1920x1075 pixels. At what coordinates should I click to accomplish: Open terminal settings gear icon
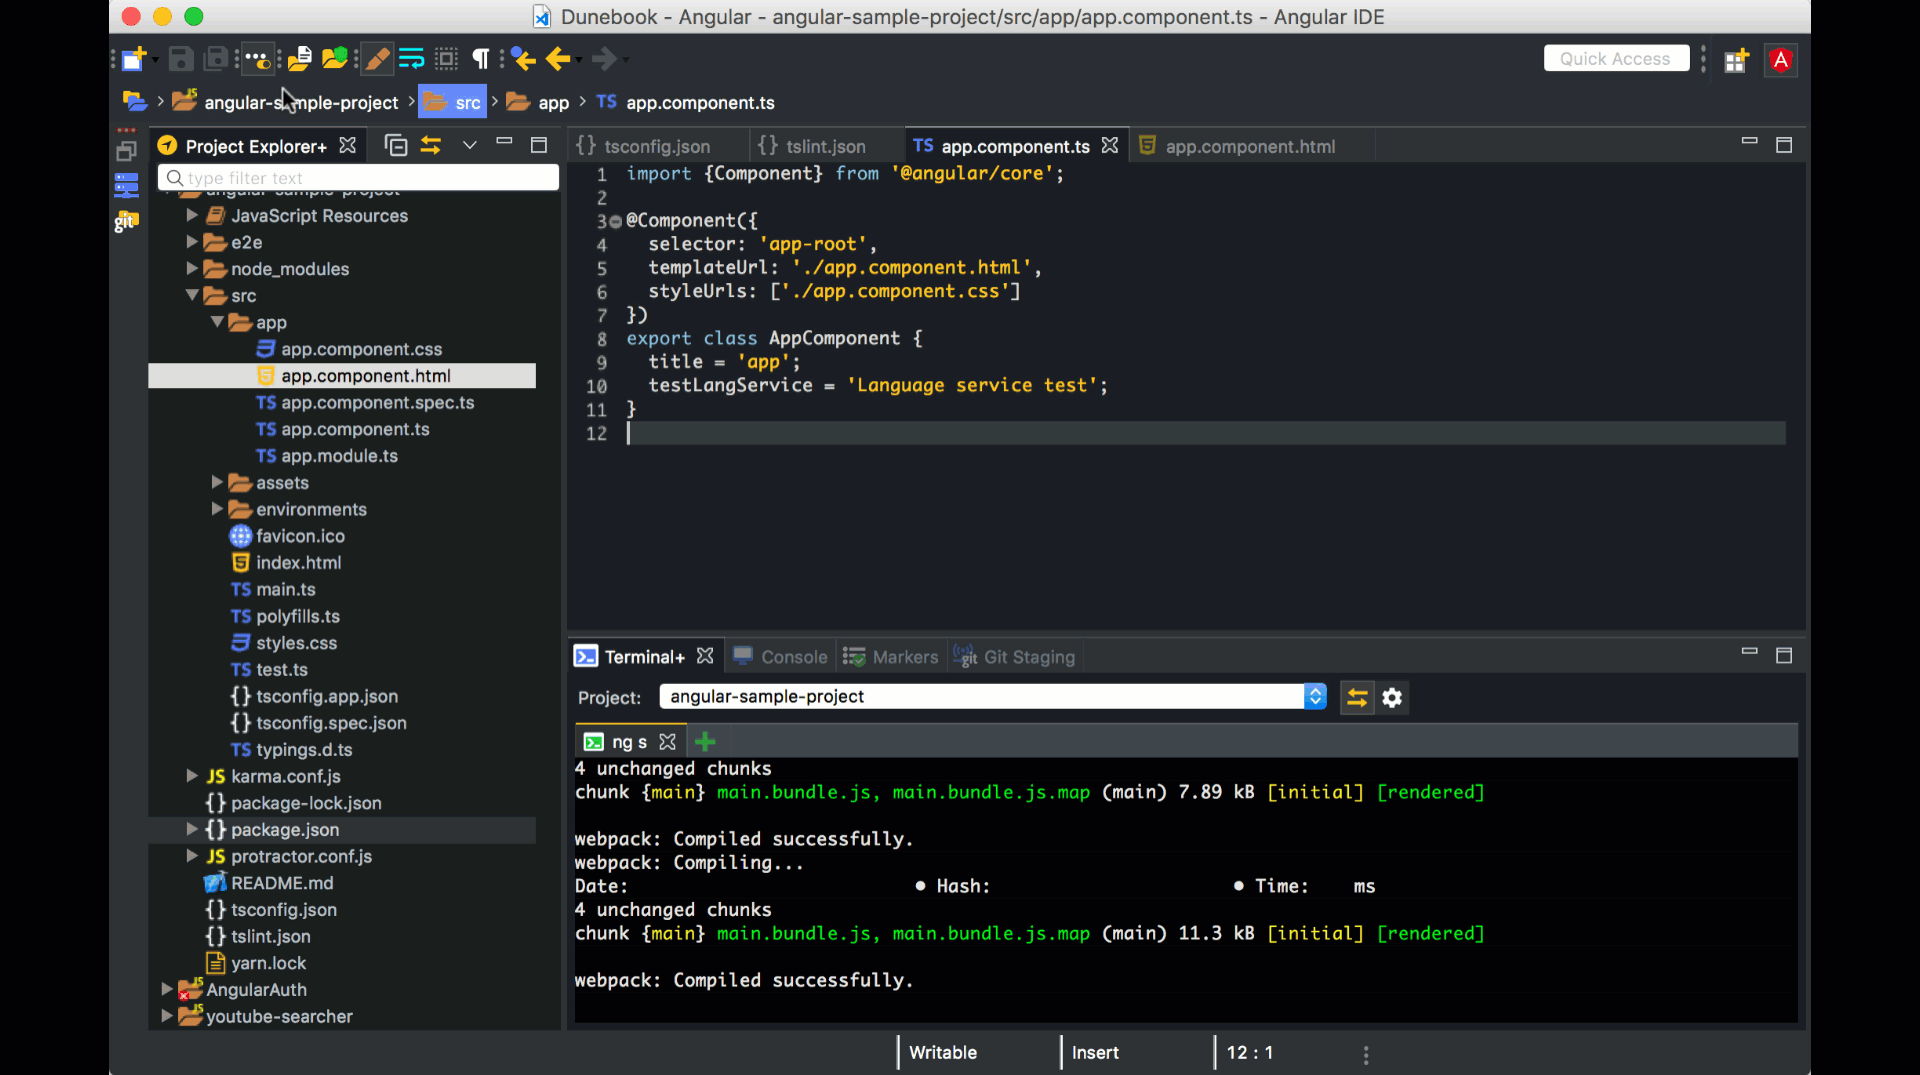(x=1392, y=697)
